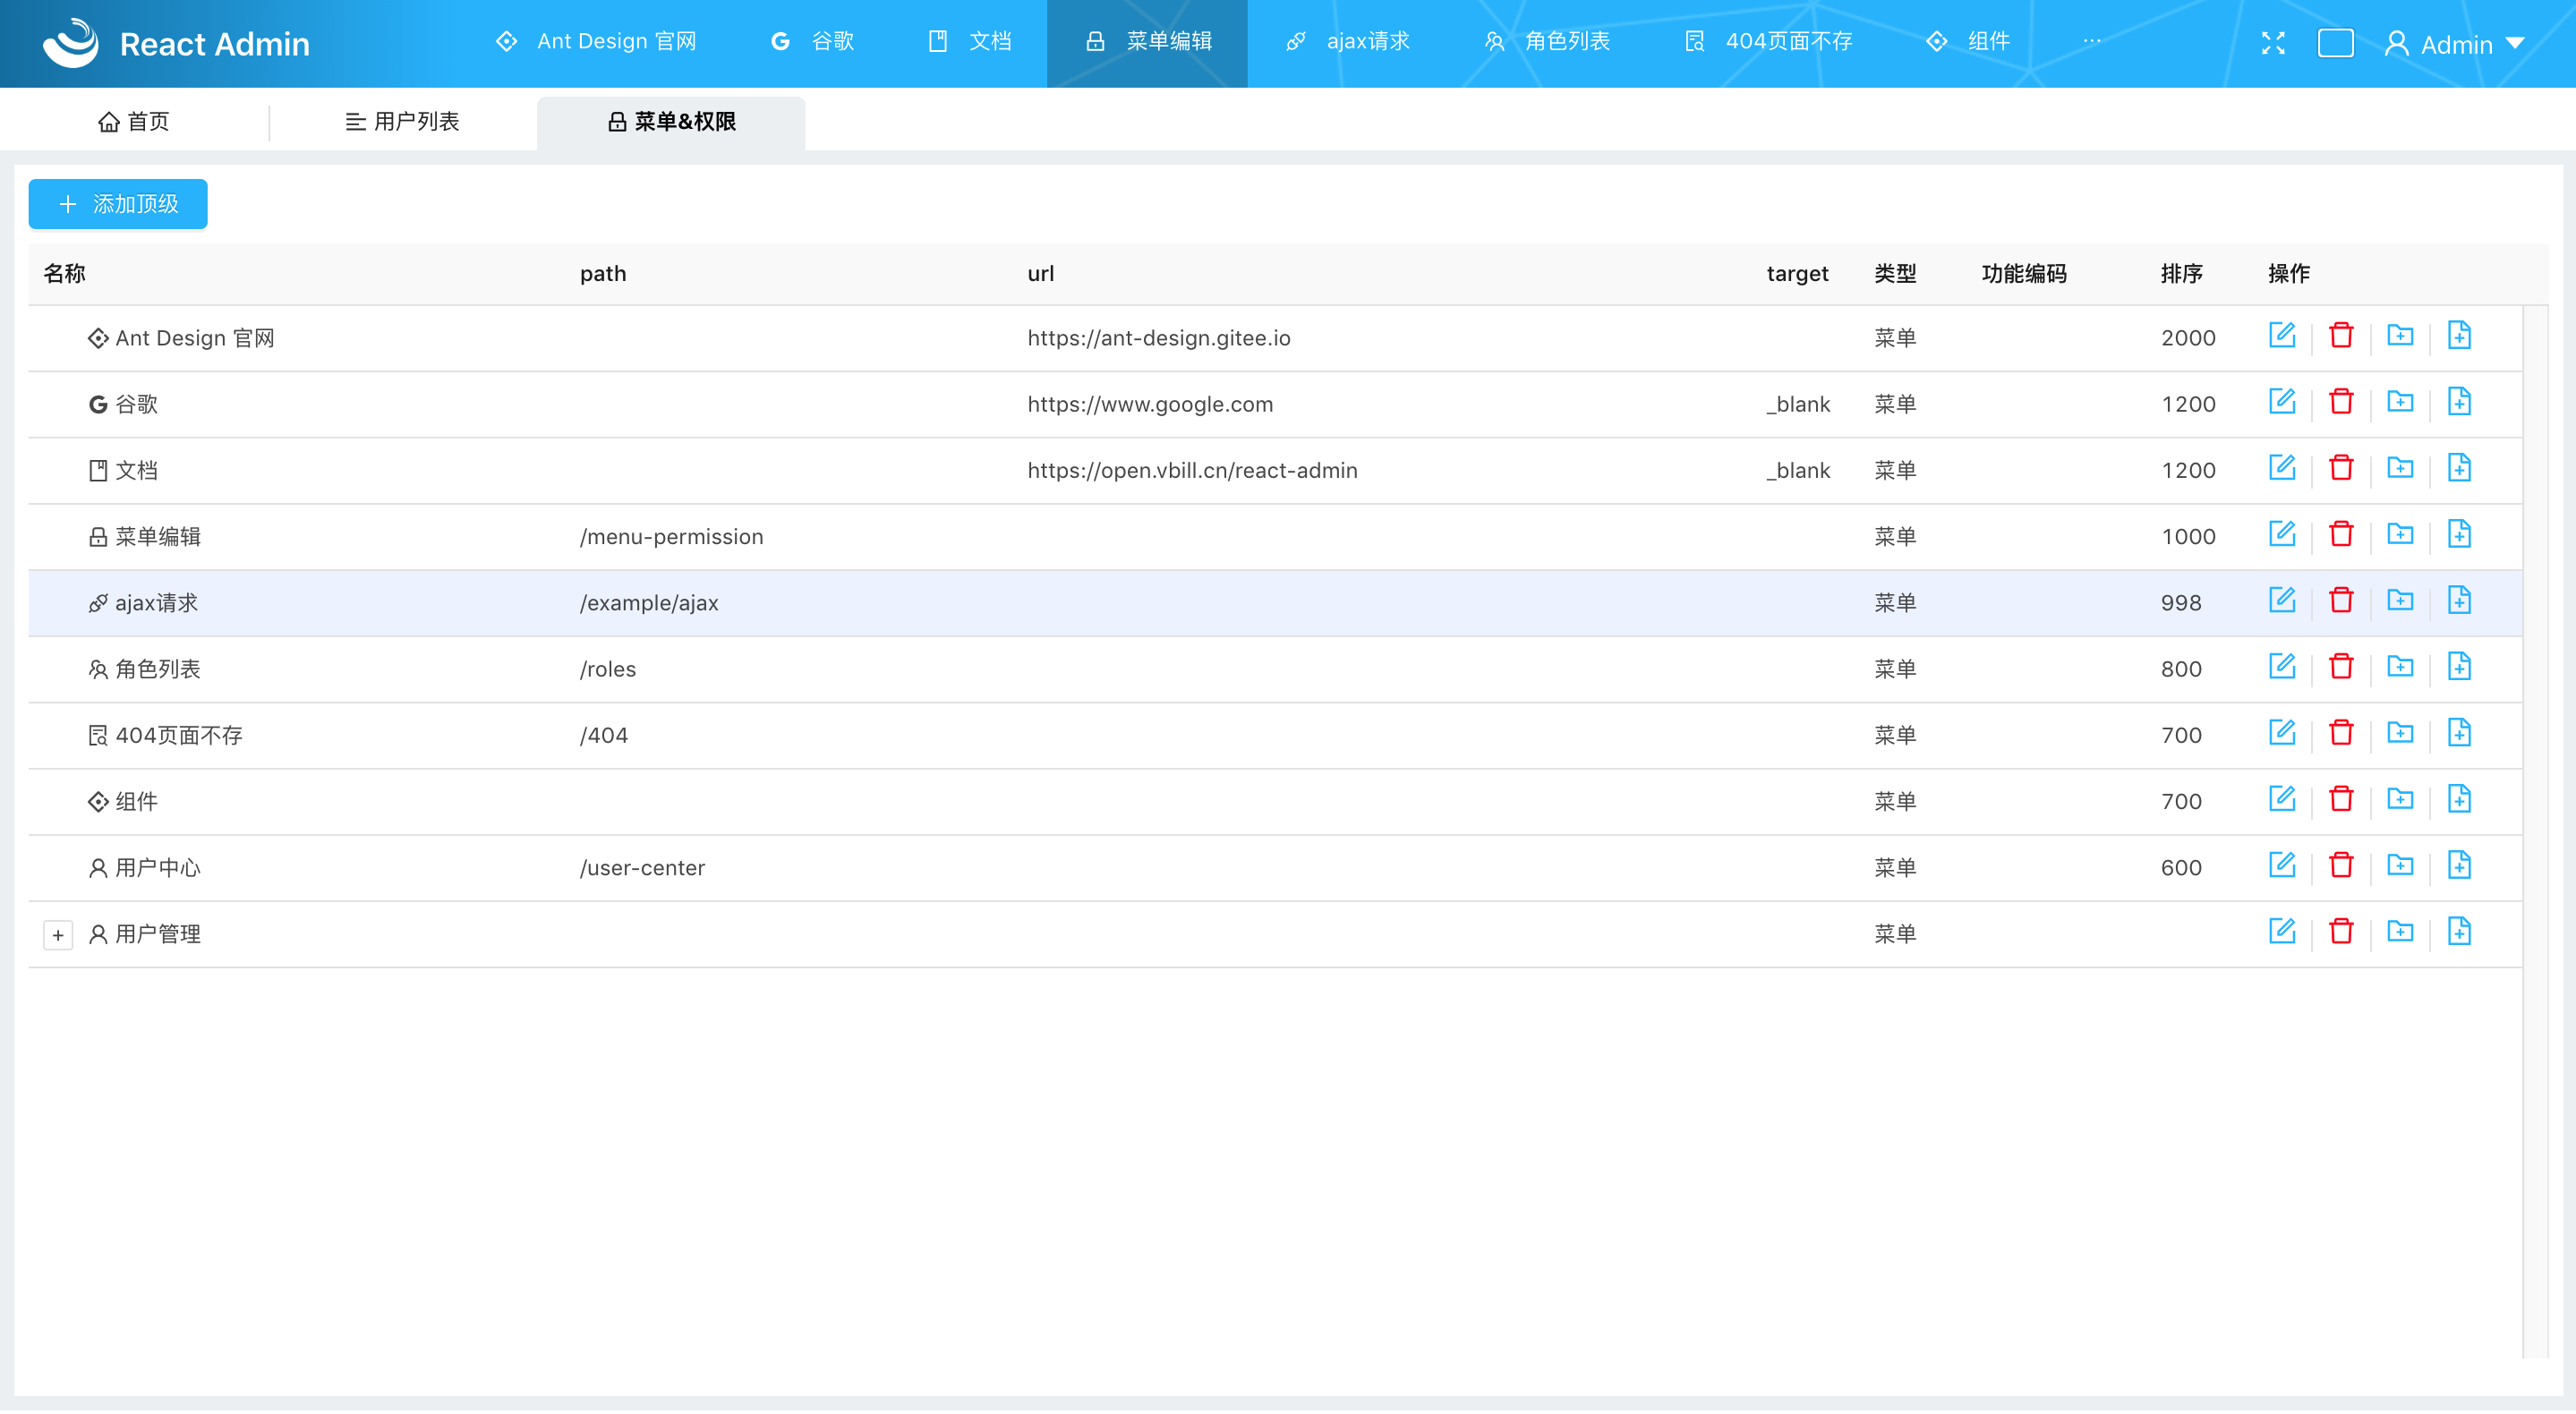The image size is (2576, 1414).
Task: Add function file to Ant Design 官网 row
Action: [2458, 335]
